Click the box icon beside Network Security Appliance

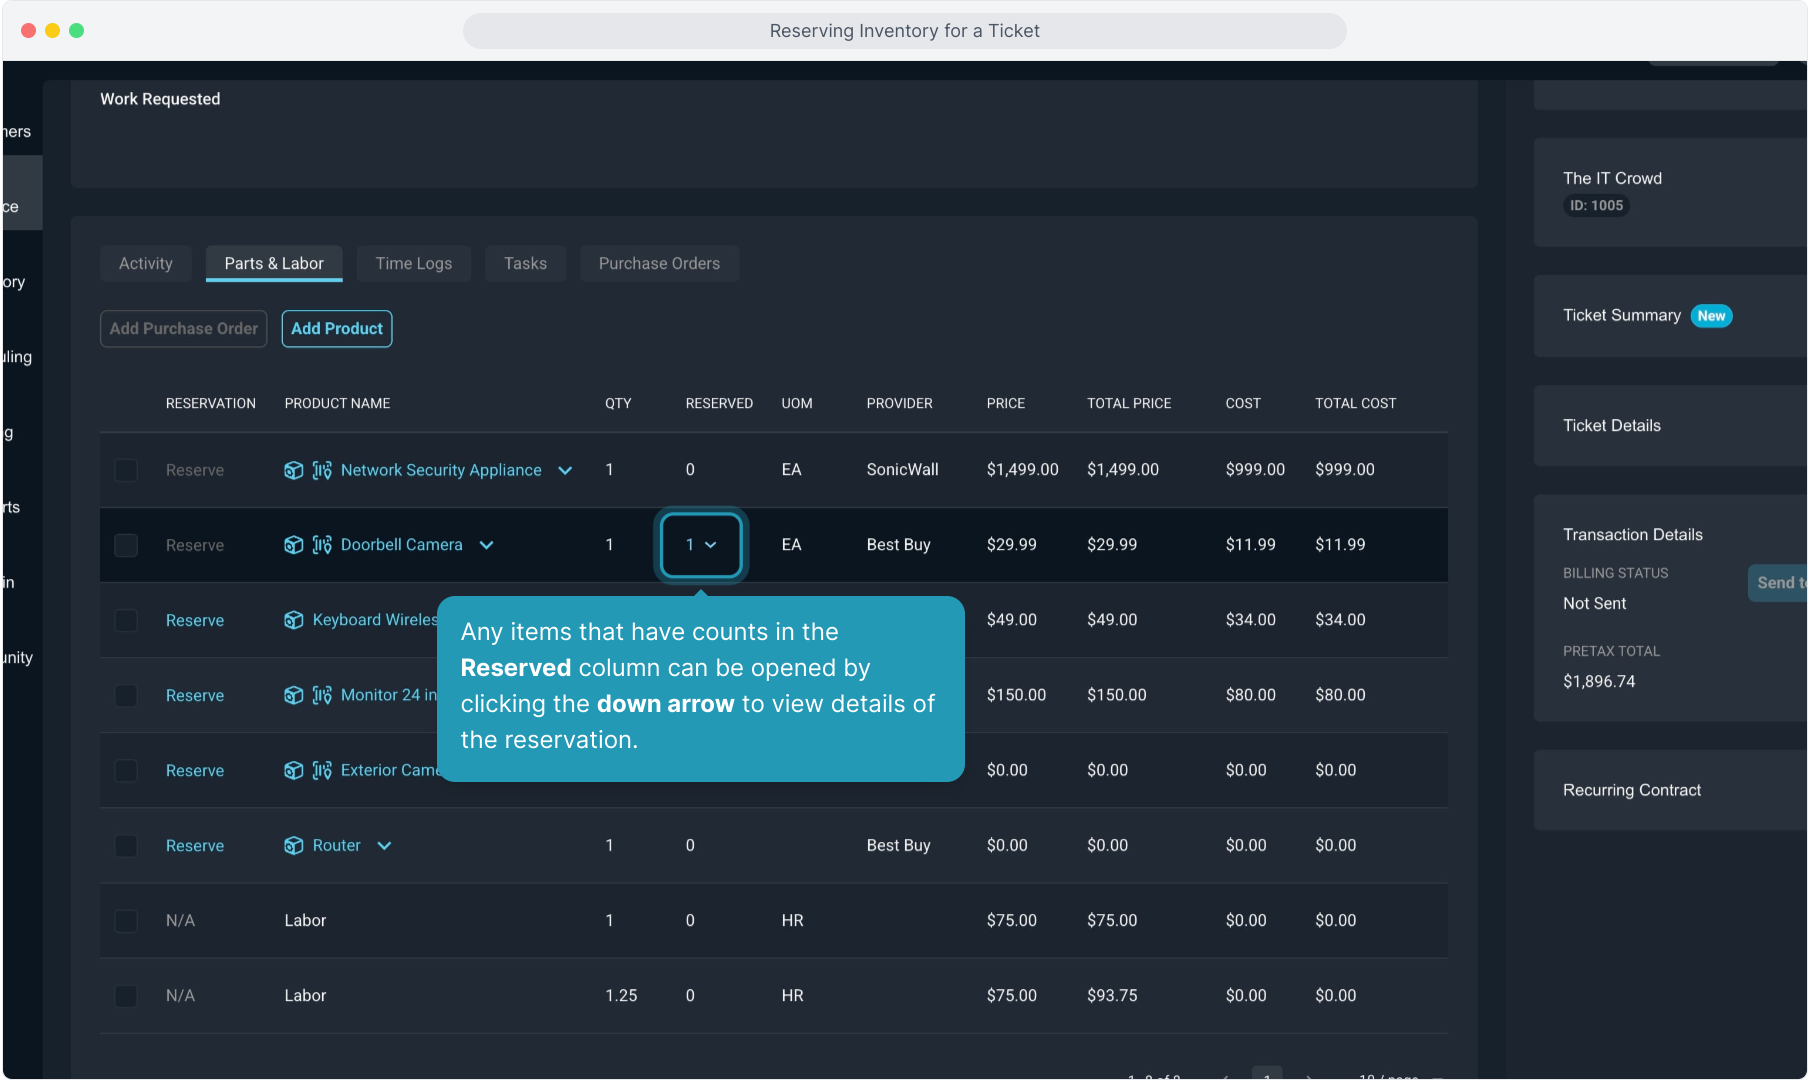pos(293,470)
